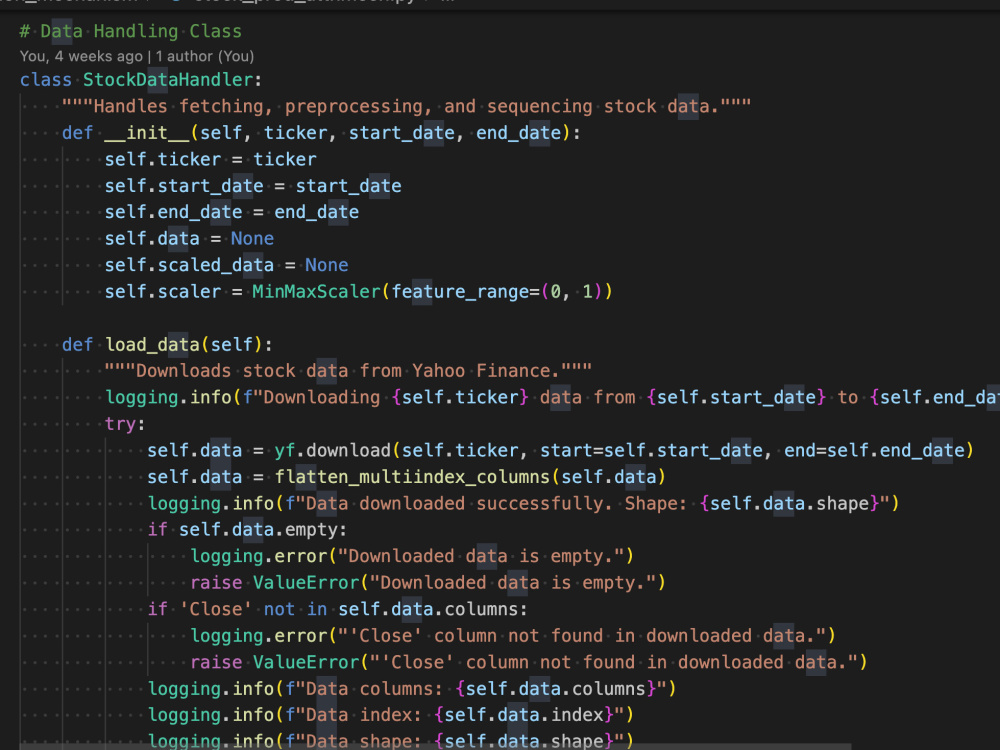This screenshot has height=750, width=1000.
Task: Click MinMaxScaler in the self.scaler line
Action: 316,291
